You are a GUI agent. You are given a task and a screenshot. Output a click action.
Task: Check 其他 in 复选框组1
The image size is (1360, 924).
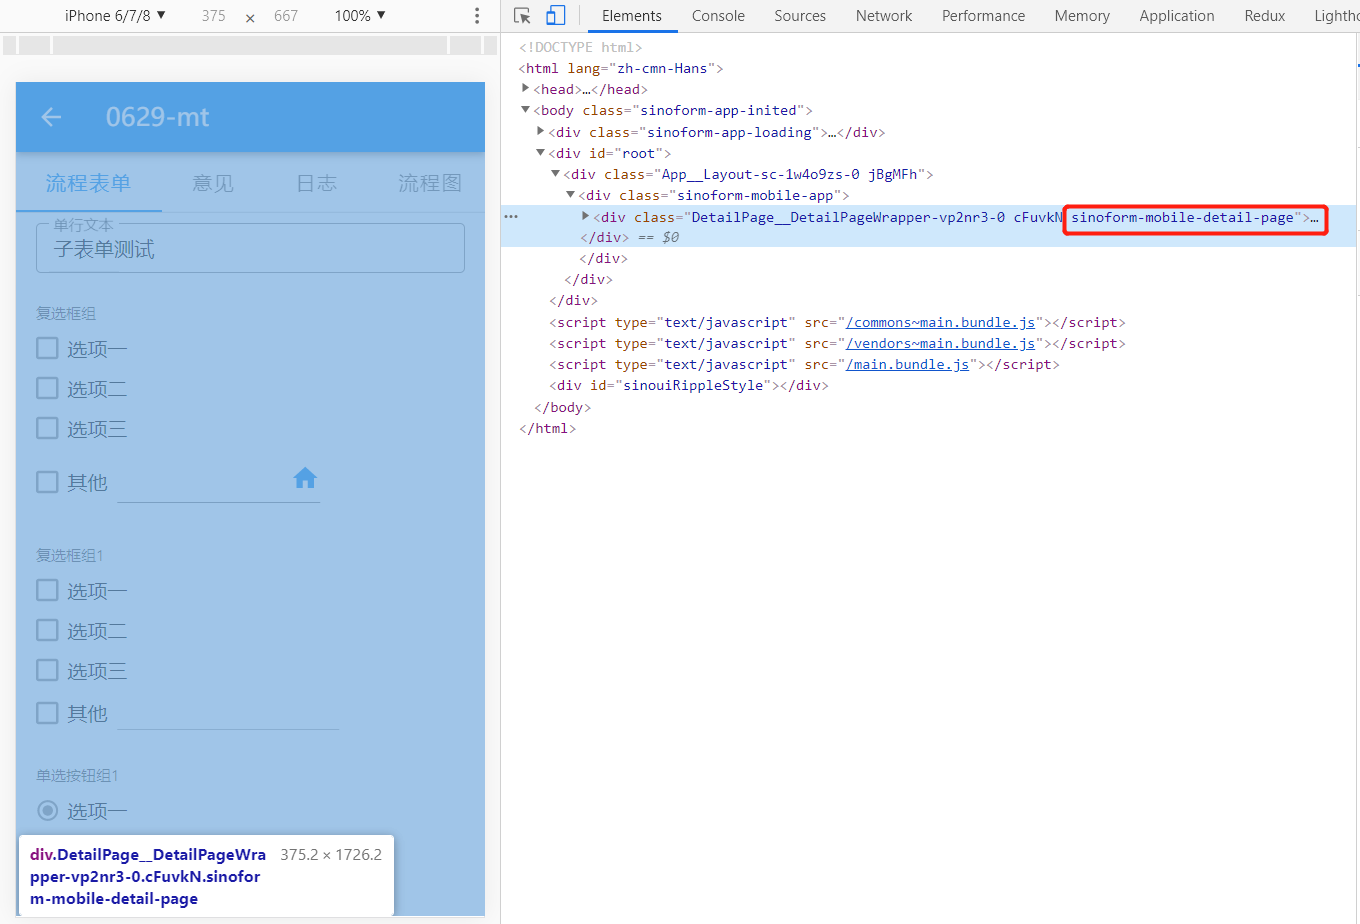(47, 713)
